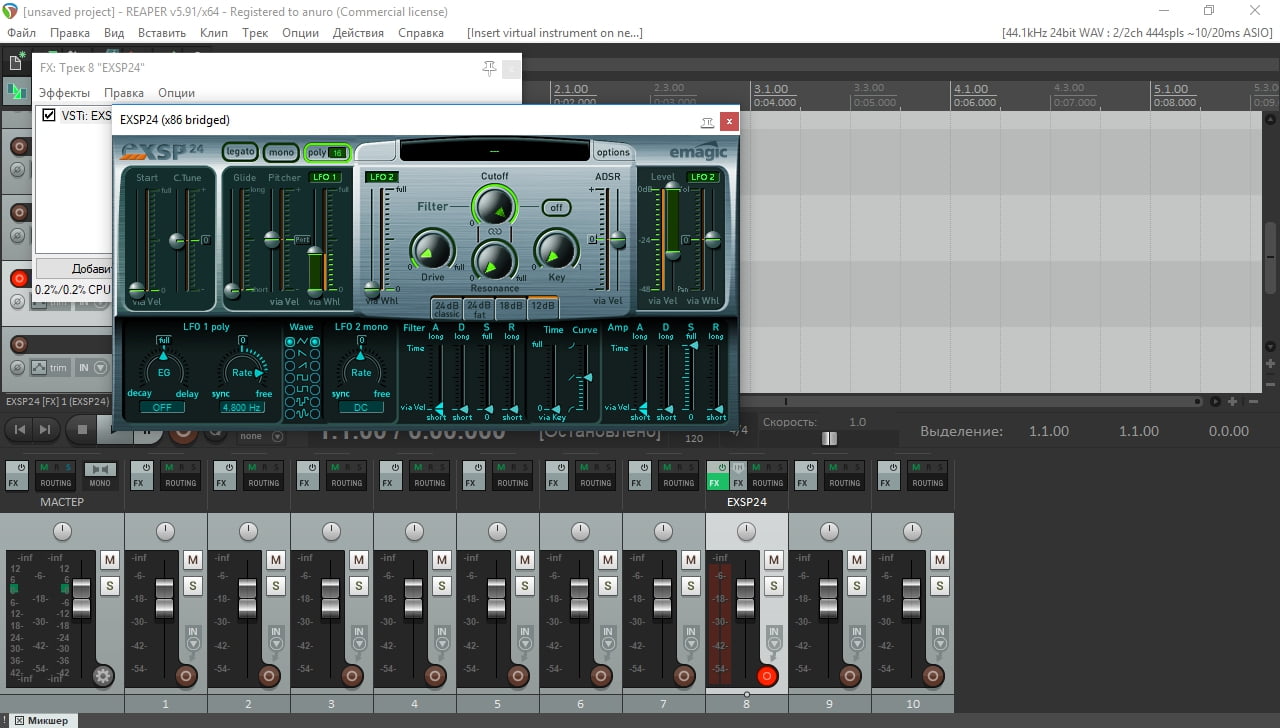The width and height of the screenshot is (1280, 728).
Task: Mute the EXSP24 track 8 with M
Action: click(774, 559)
